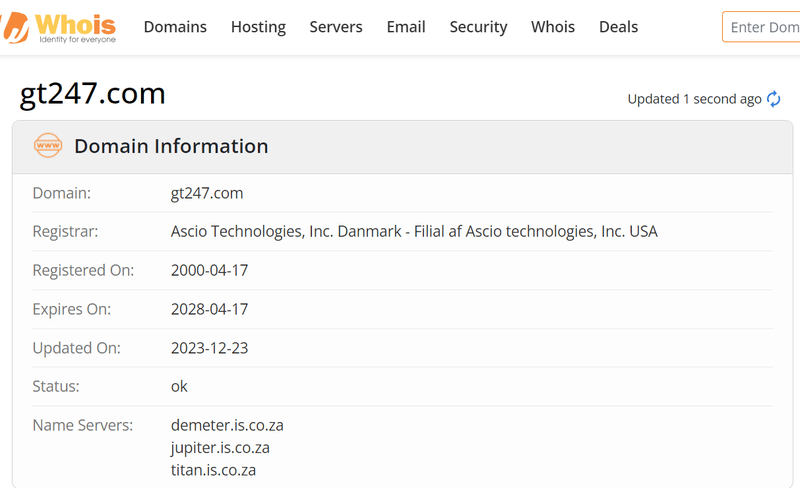Refresh the whois record with the blue arrows icon
Viewport: 800px width, 488px height.
tap(773, 99)
